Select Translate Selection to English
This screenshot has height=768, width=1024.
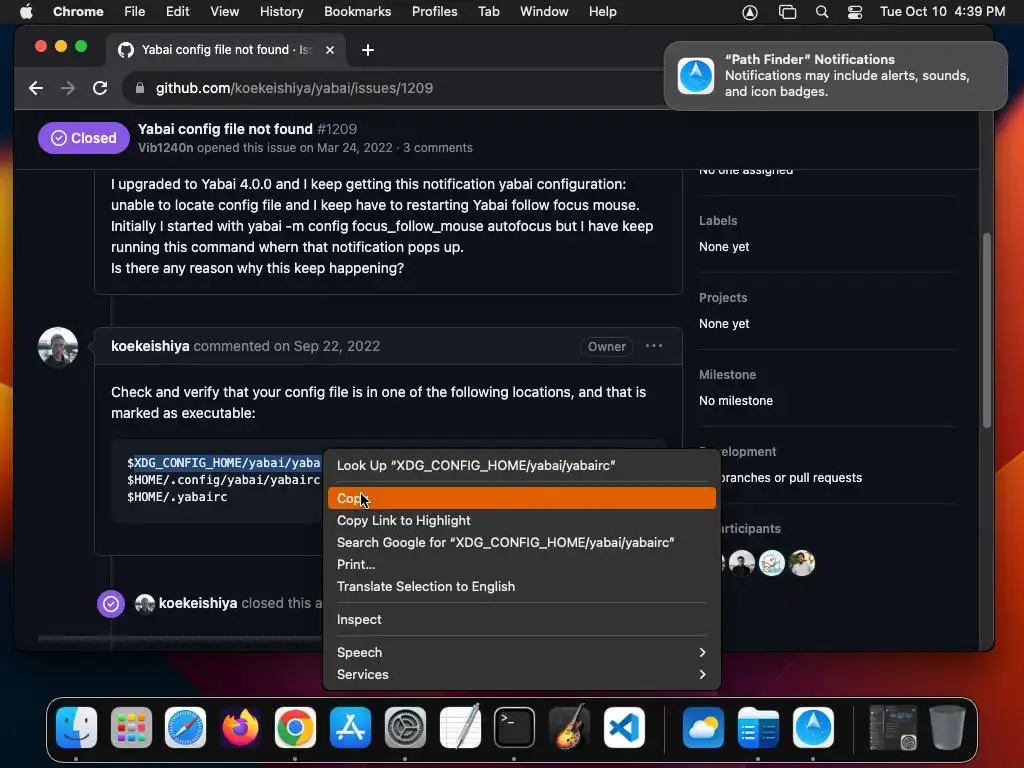coord(522,586)
